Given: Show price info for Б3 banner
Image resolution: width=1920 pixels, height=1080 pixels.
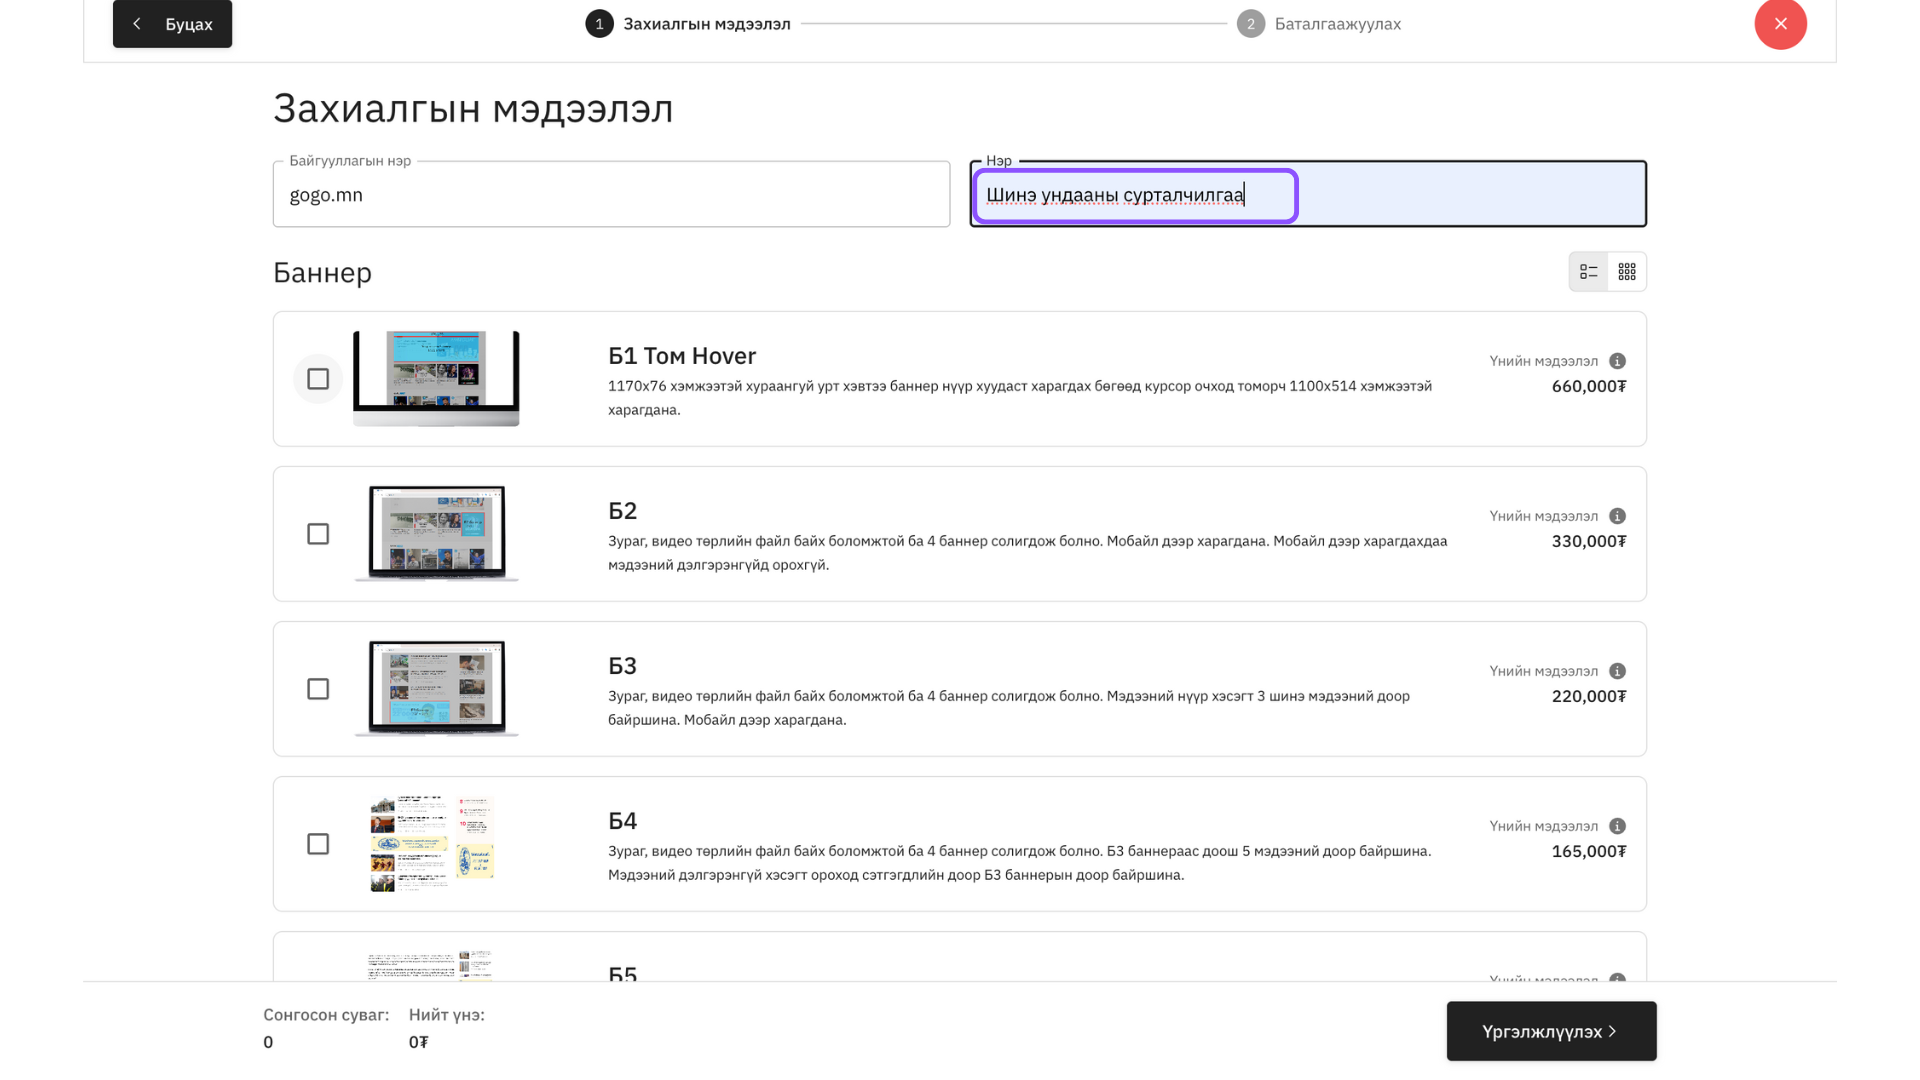Looking at the screenshot, I should (x=1617, y=671).
